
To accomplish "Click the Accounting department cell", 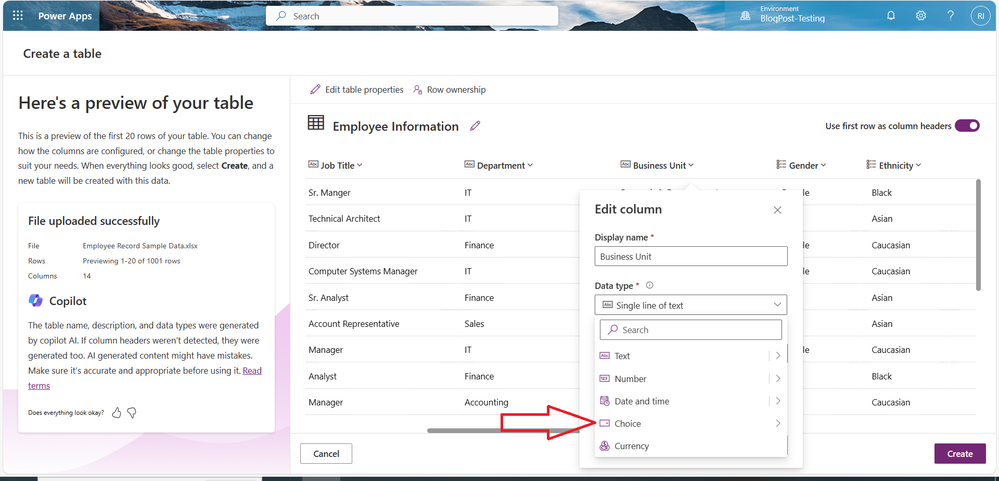I will click(486, 403).
